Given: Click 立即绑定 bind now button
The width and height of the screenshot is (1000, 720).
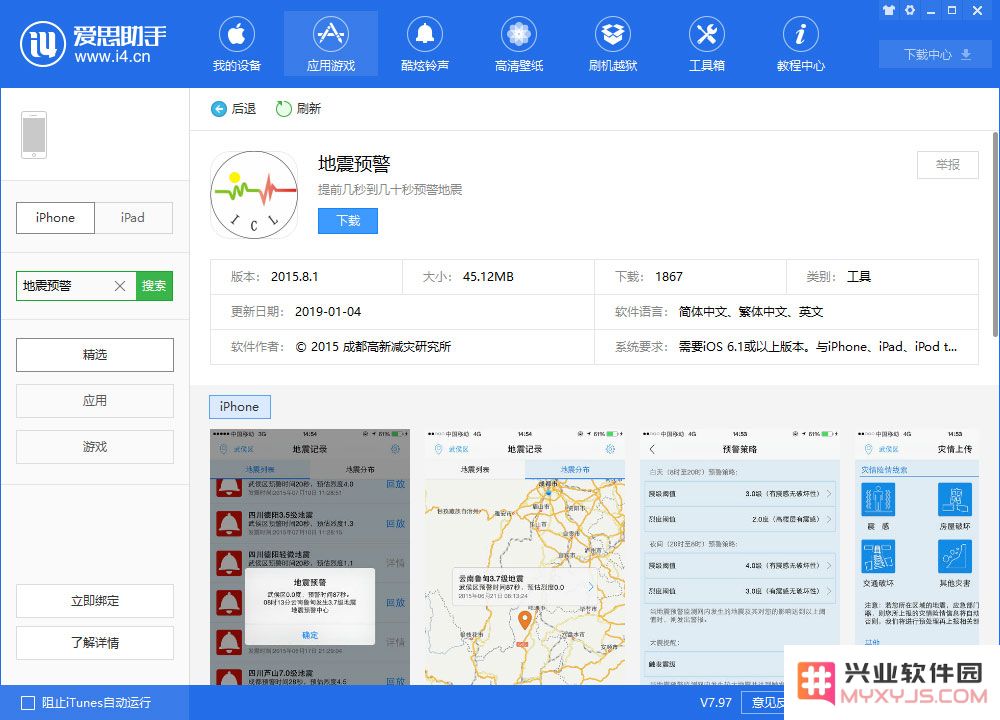Looking at the screenshot, I should point(95,601).
